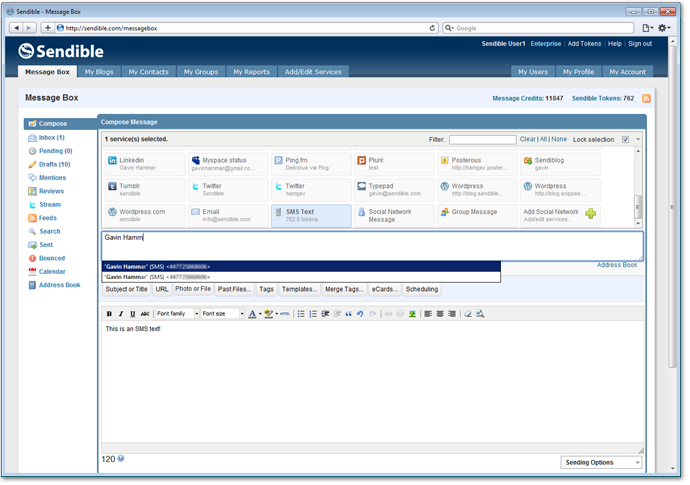Click the insert image icon

point(413,315)
